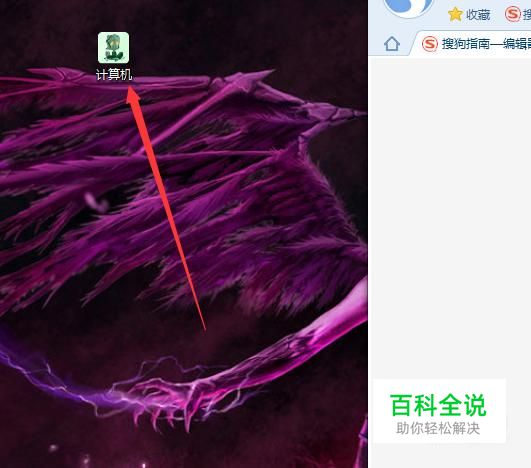The image size is (531, 468).
Task: Open the cut-off 搜 bookmark link
Action: click(527, 15)
